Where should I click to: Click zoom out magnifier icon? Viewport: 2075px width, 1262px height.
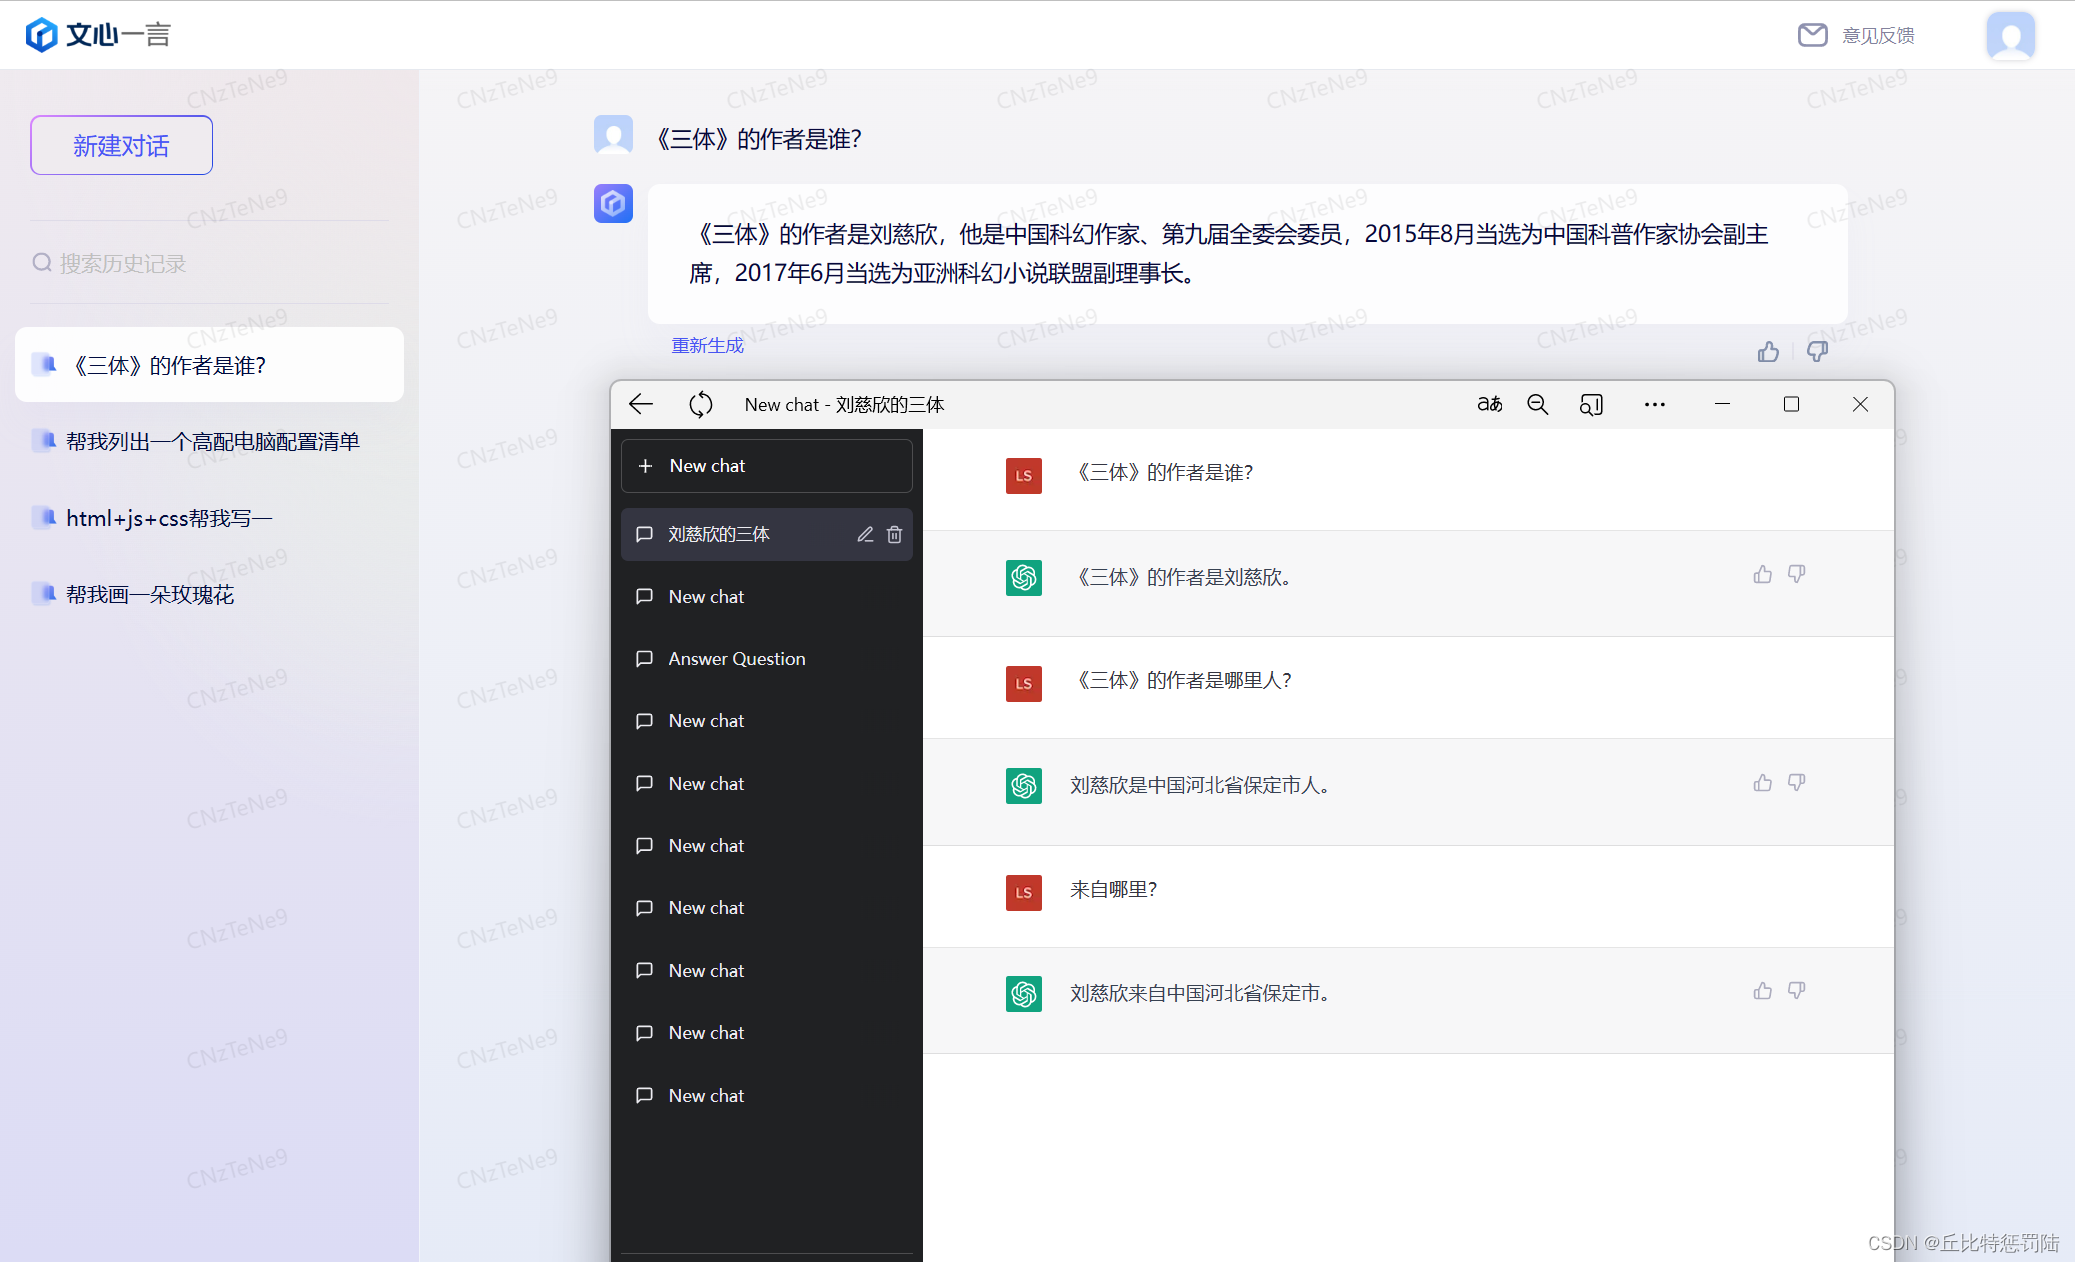[1538, 404]
